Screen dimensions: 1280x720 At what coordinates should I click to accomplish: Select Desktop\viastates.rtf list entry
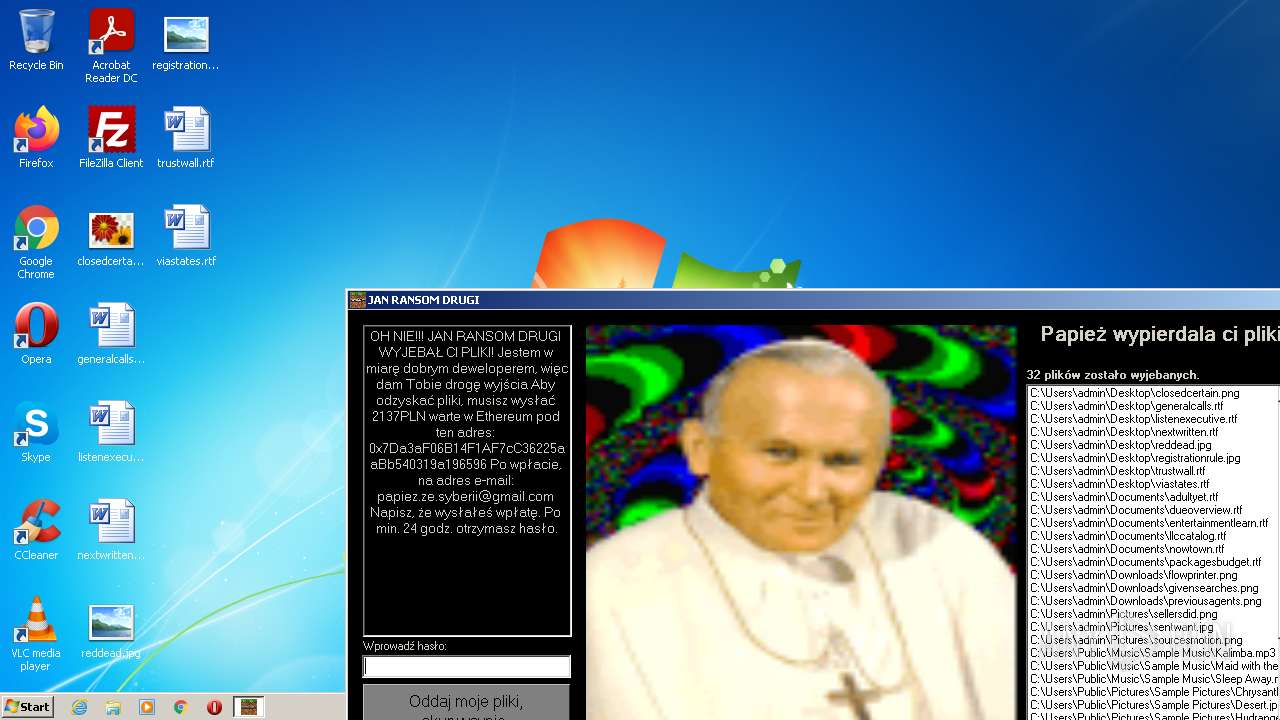(1119, 484)
